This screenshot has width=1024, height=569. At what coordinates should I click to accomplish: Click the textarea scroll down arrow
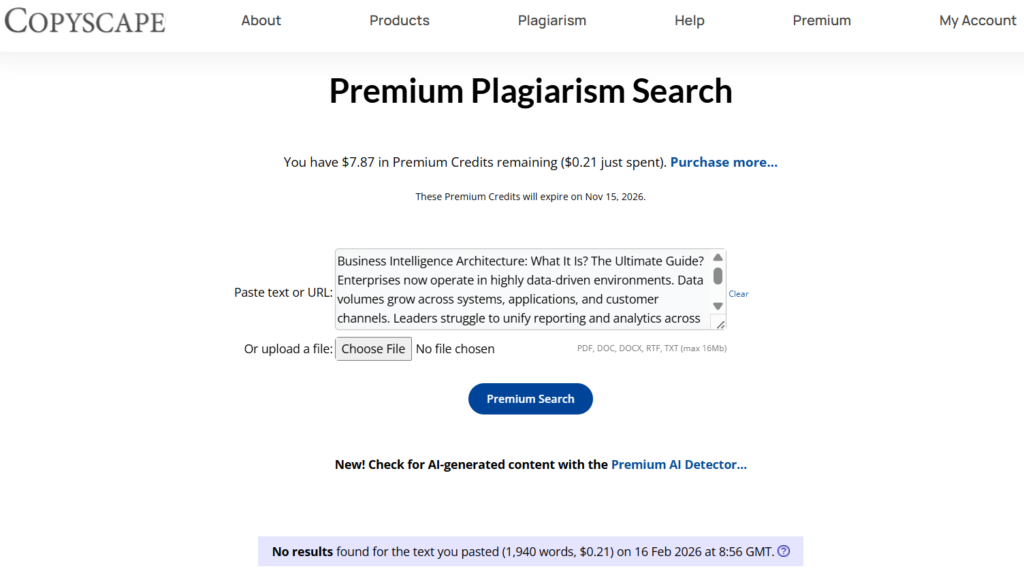click(x=718, y=306)
